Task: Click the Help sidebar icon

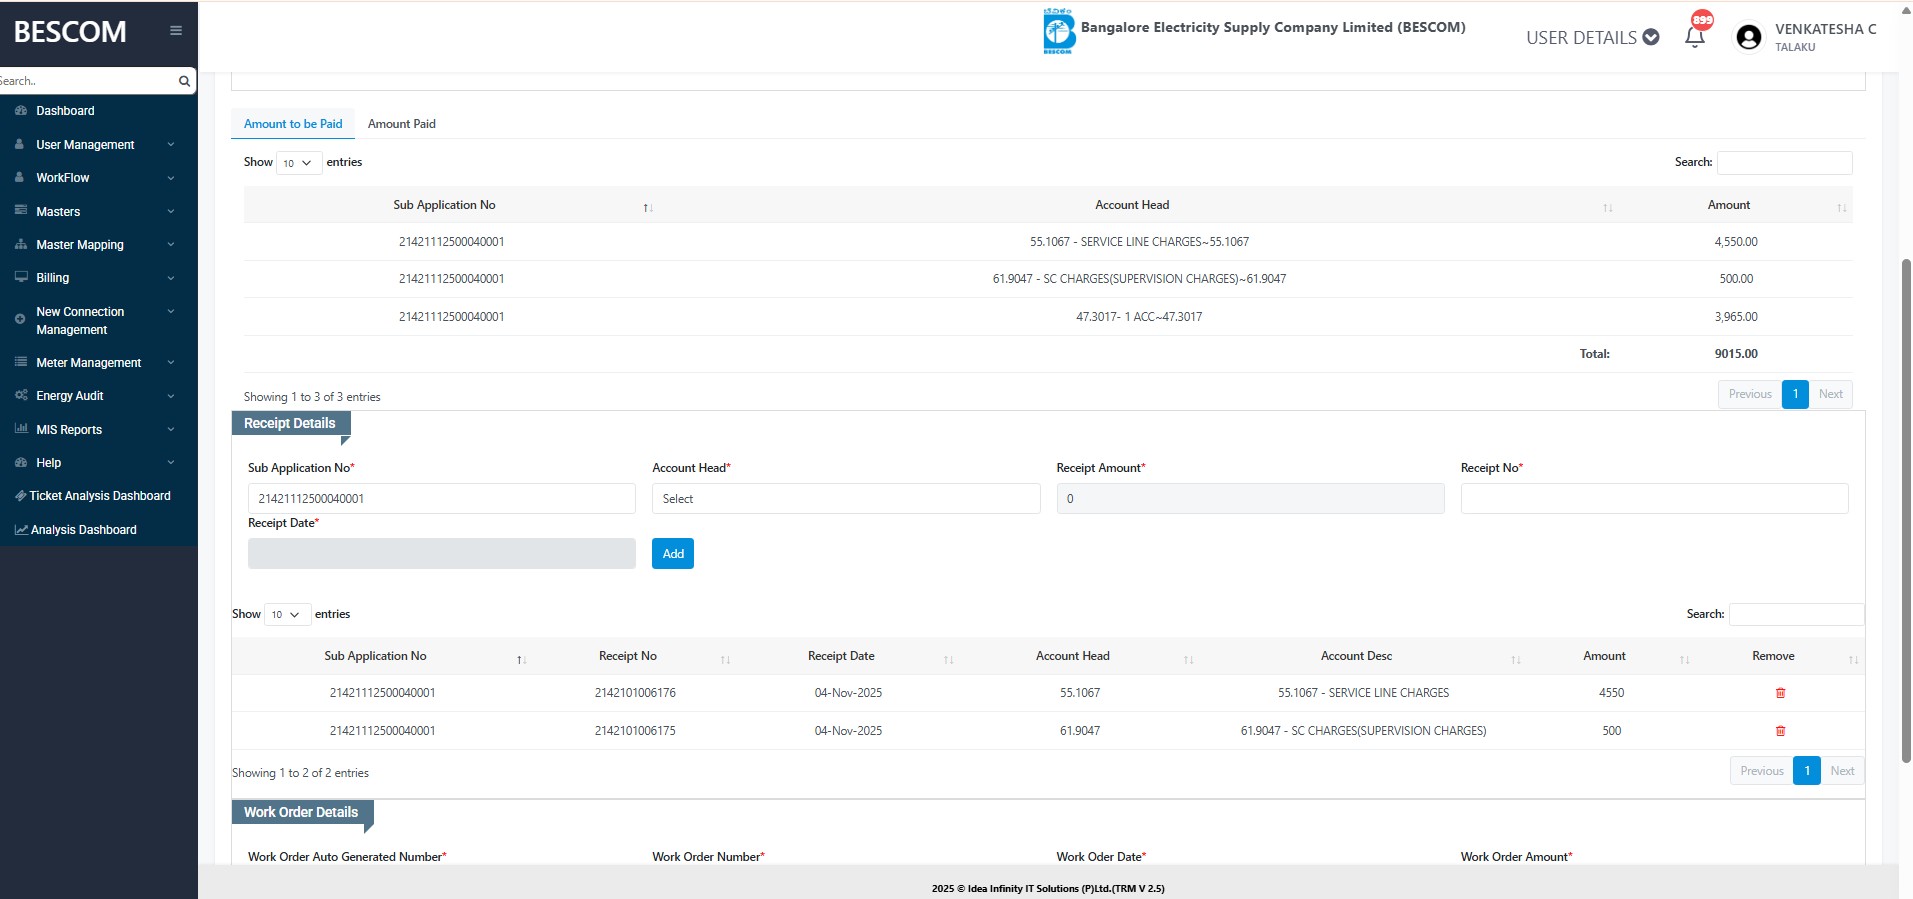Action: coord(20,462)
